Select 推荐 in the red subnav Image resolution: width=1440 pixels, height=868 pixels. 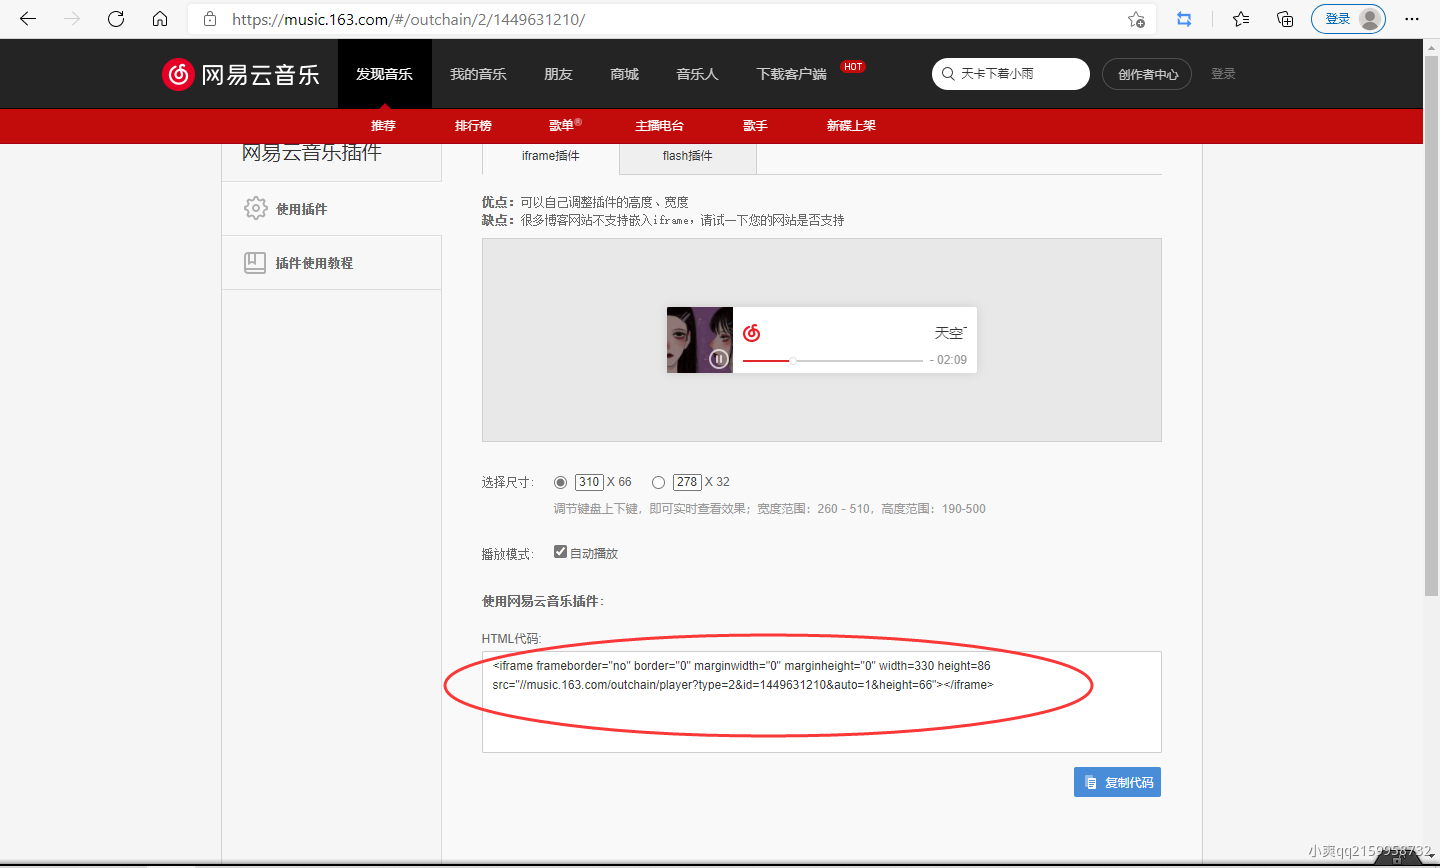click(383, 125)
